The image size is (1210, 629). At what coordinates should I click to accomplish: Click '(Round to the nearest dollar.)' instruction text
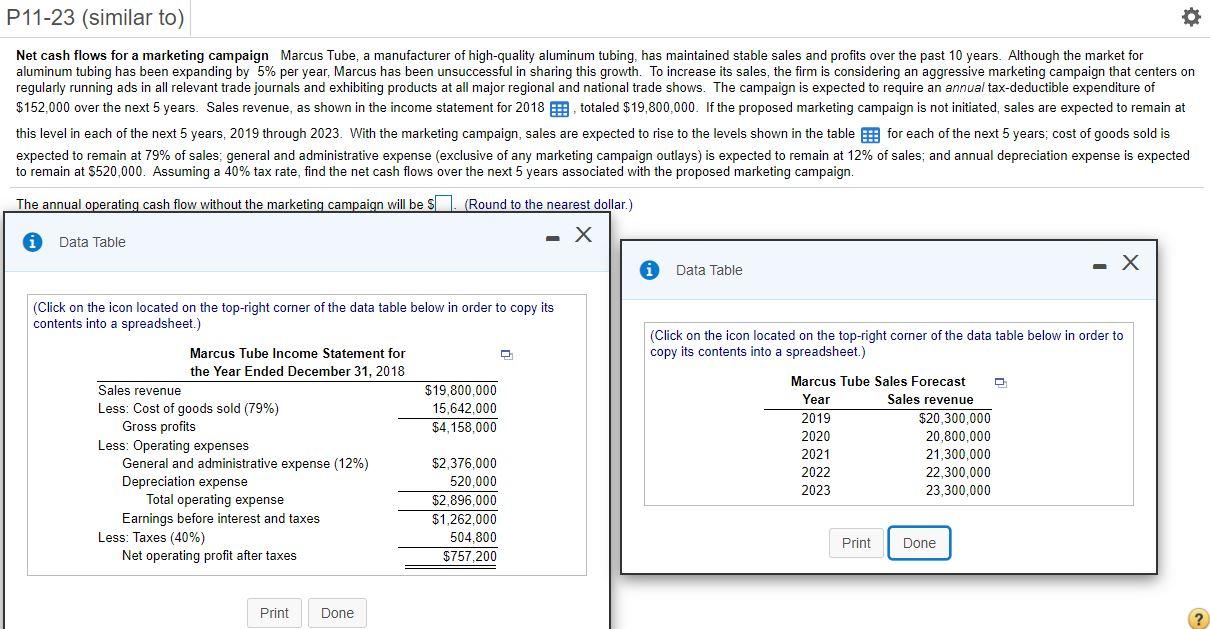coord(548,205)
